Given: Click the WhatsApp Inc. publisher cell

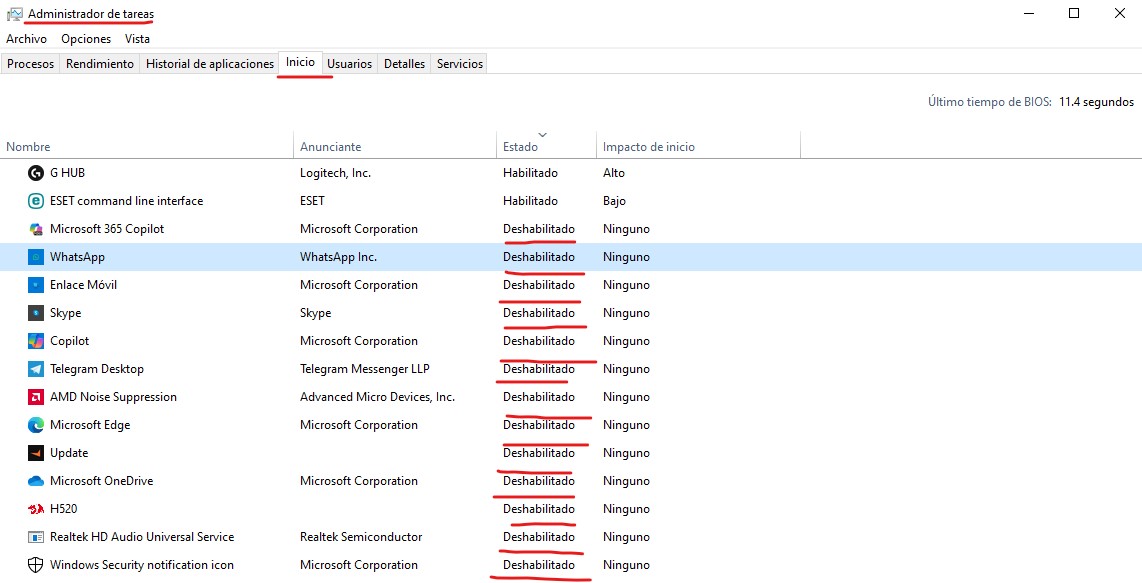Looking at the screenshot, I should pyautogui.click(x=339, y=257).
